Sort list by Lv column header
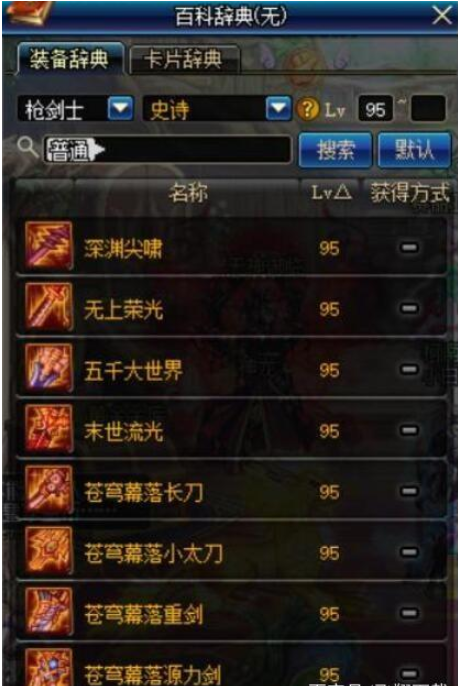 [x=331, y=192]
